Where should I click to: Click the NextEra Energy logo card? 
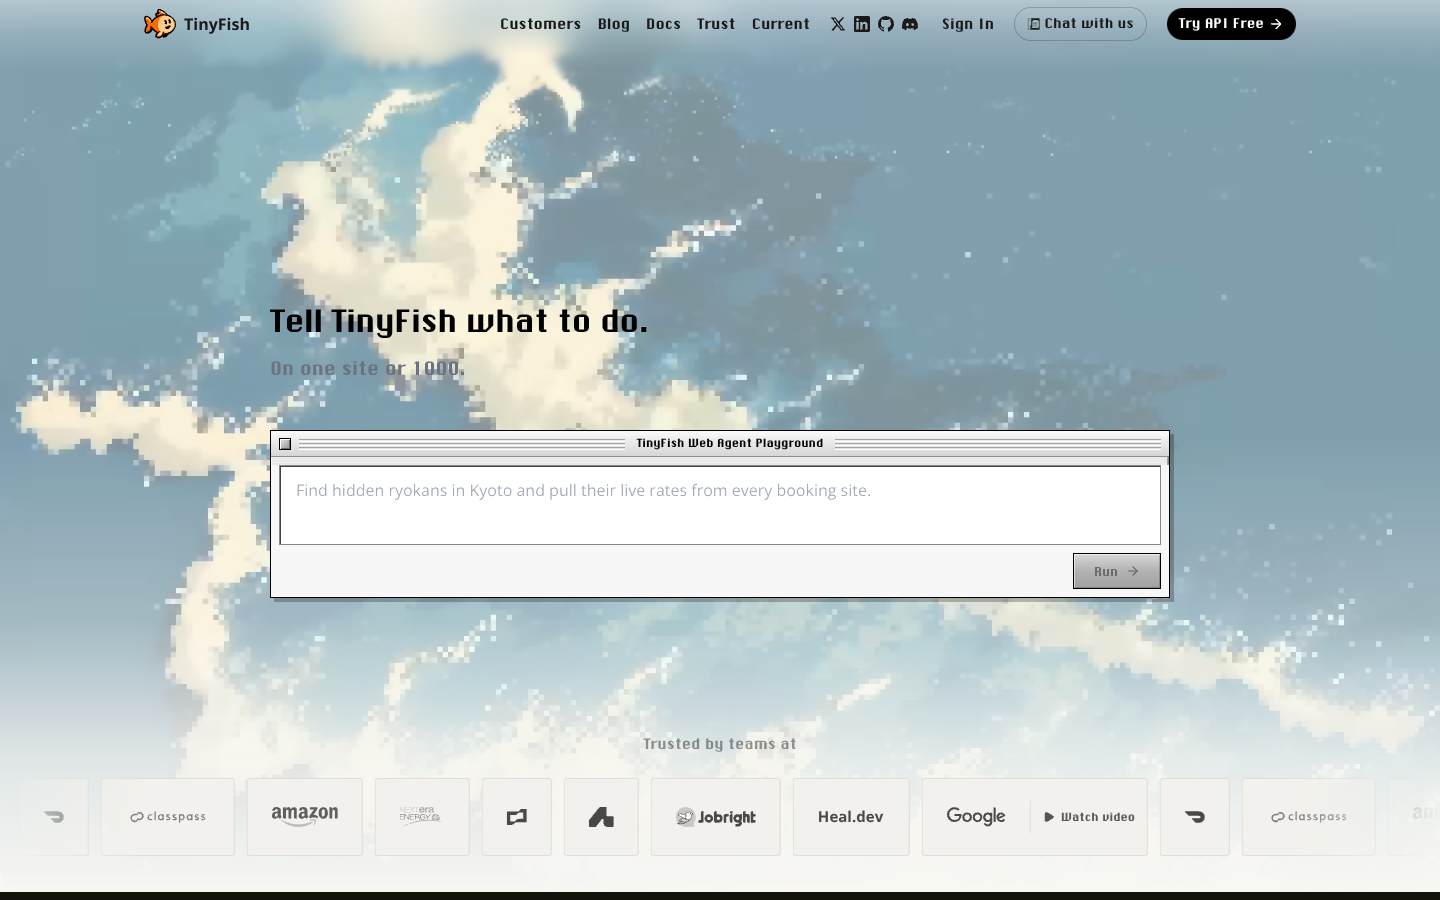(422, 817)
